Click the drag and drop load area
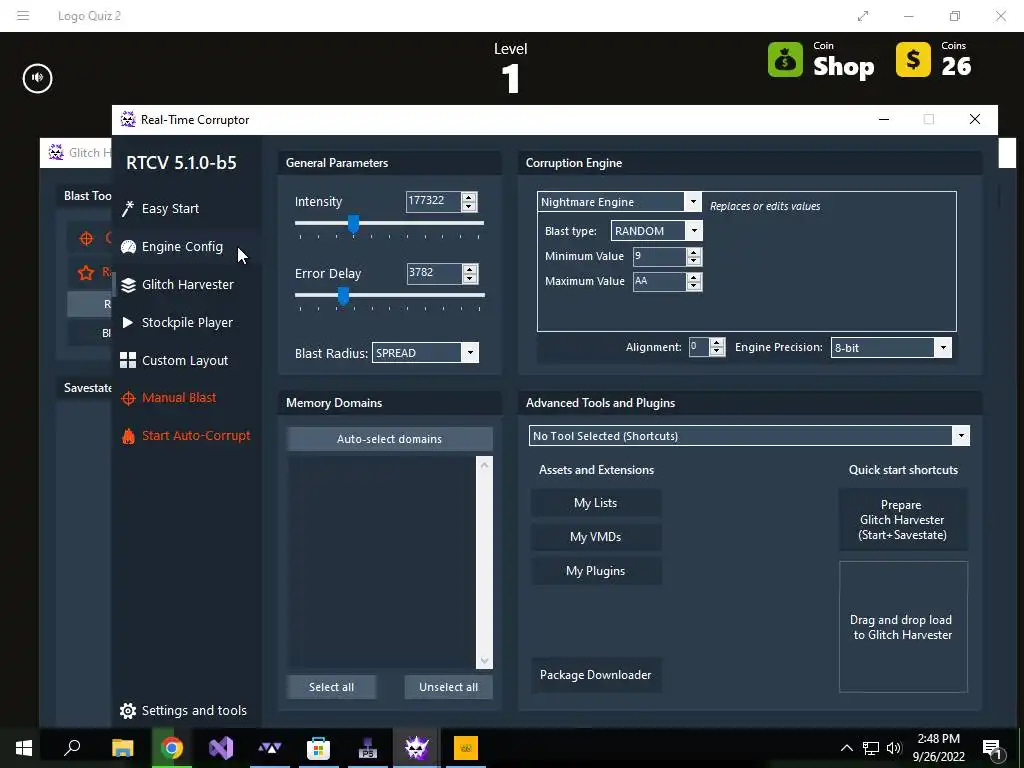Screen dimensions: 1024x768 pyautogui.click(x=903, y=627)
